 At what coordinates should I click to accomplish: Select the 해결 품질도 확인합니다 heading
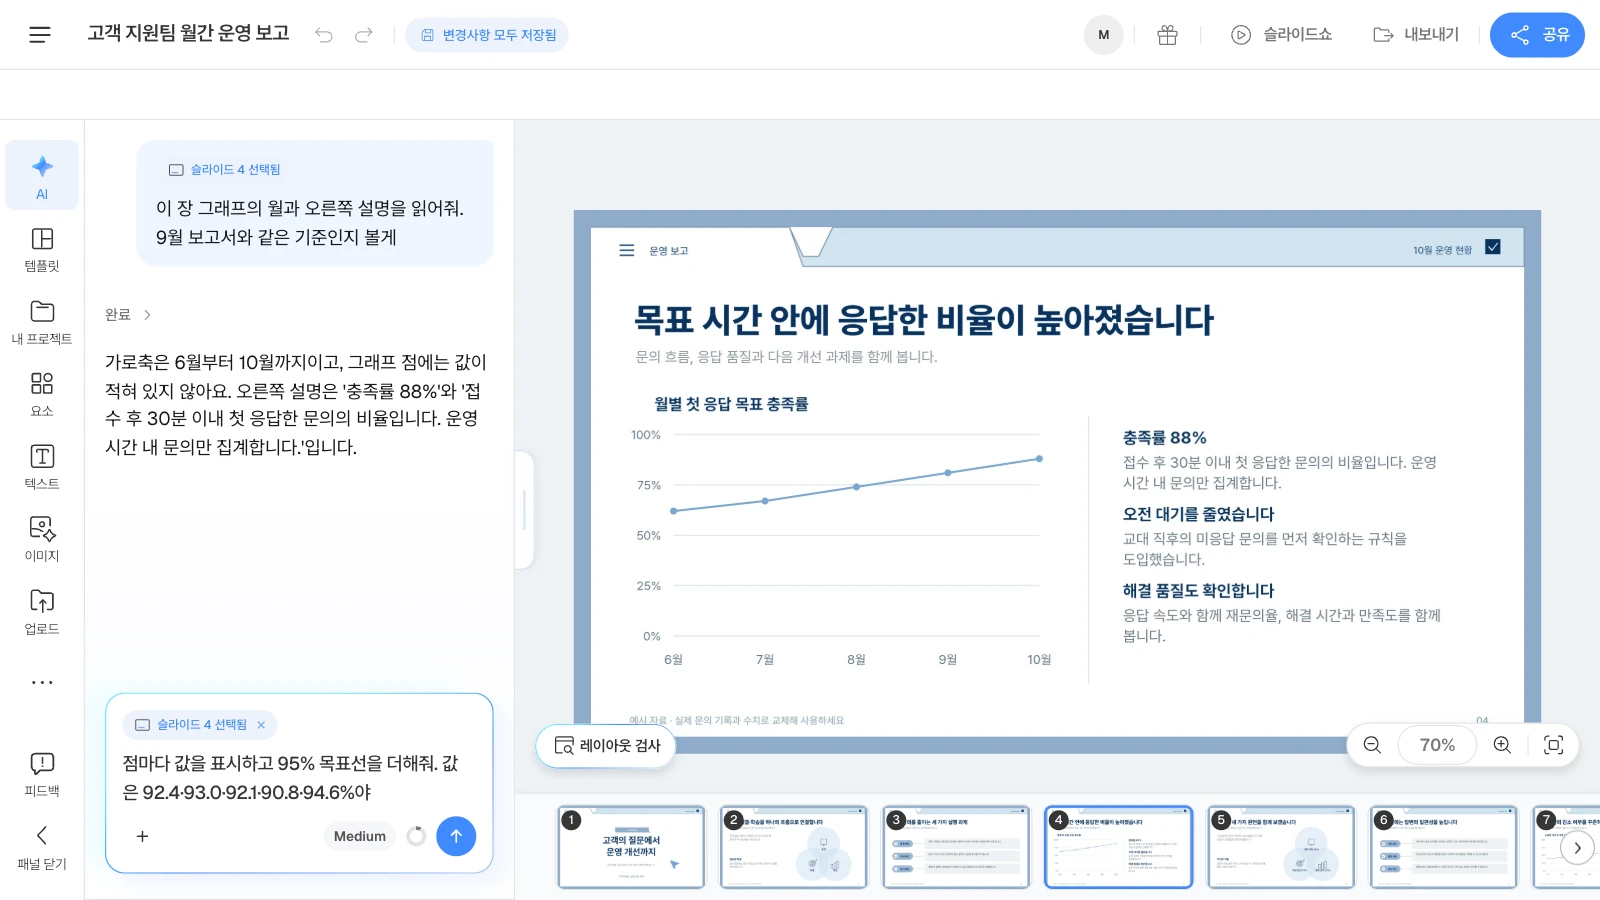(1198, 591)
